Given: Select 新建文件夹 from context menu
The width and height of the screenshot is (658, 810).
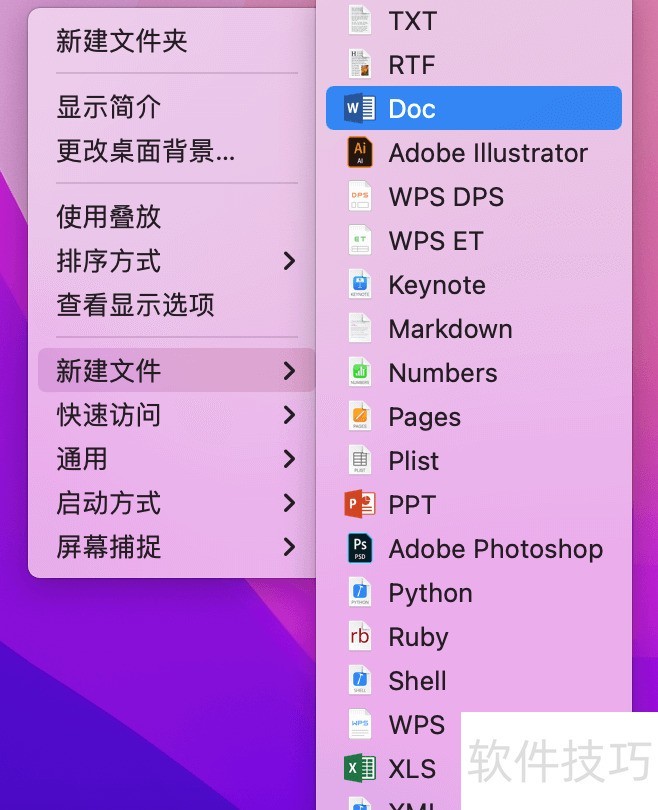Looking at the screenshot, I should 122,41.
